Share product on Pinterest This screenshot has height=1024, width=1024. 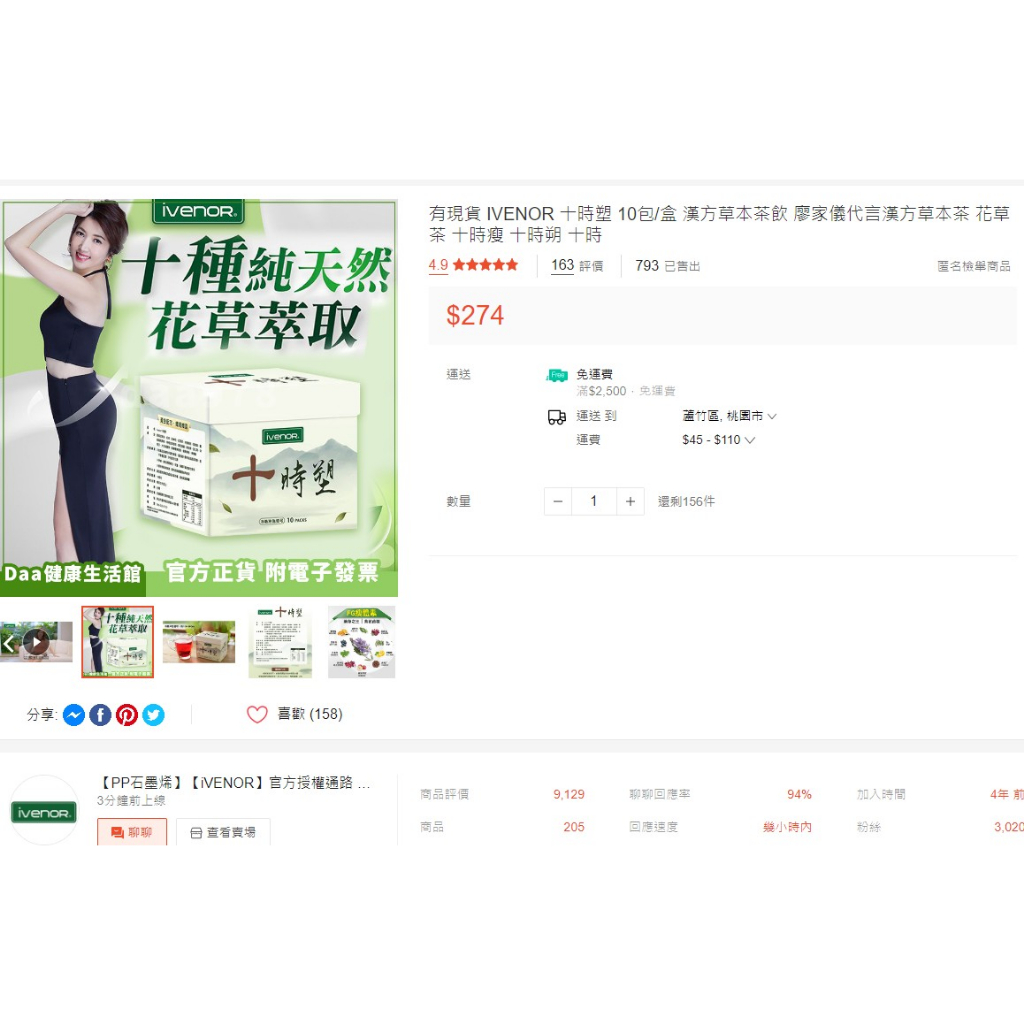pos(127,715)
